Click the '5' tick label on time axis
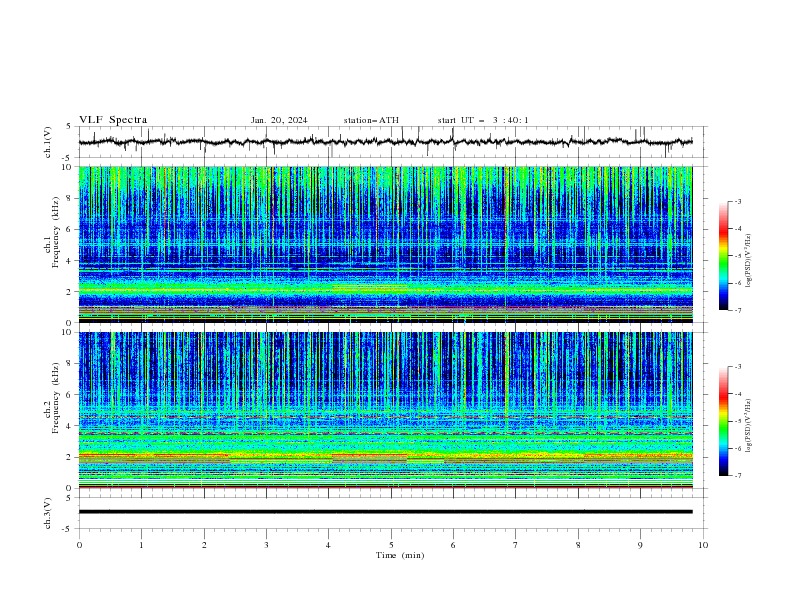This screenshot has width=792, height=612. click(x=391, y=545)
